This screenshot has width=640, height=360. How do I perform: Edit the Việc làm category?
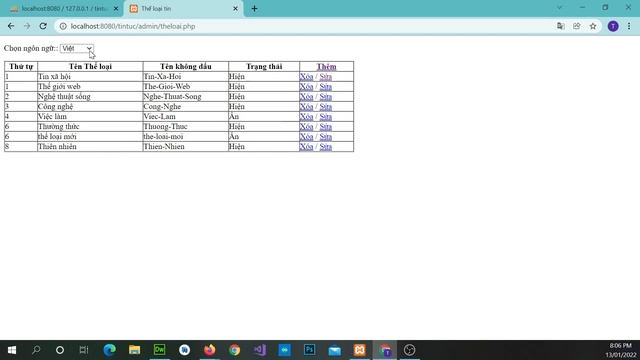(x=325, y=117)
